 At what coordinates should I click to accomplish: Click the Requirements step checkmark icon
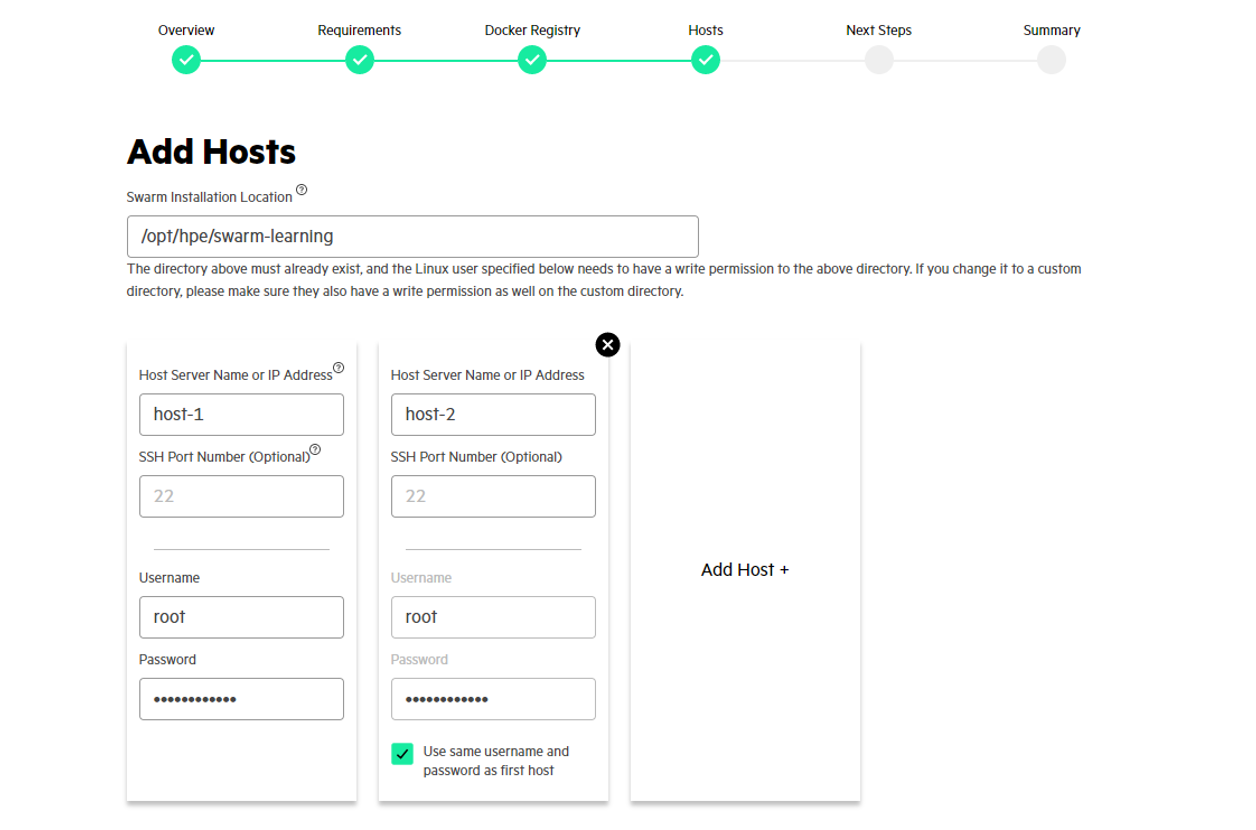[359, 61]
